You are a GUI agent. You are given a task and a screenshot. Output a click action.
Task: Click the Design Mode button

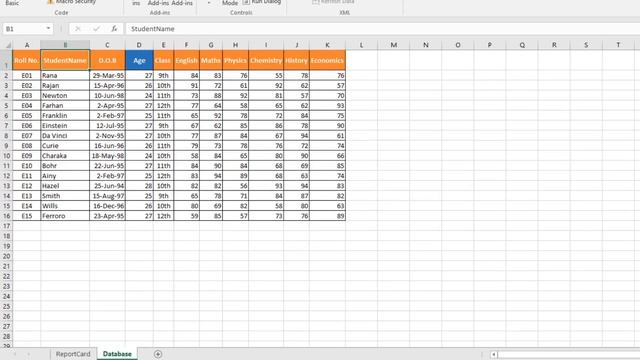coord(230,2)
